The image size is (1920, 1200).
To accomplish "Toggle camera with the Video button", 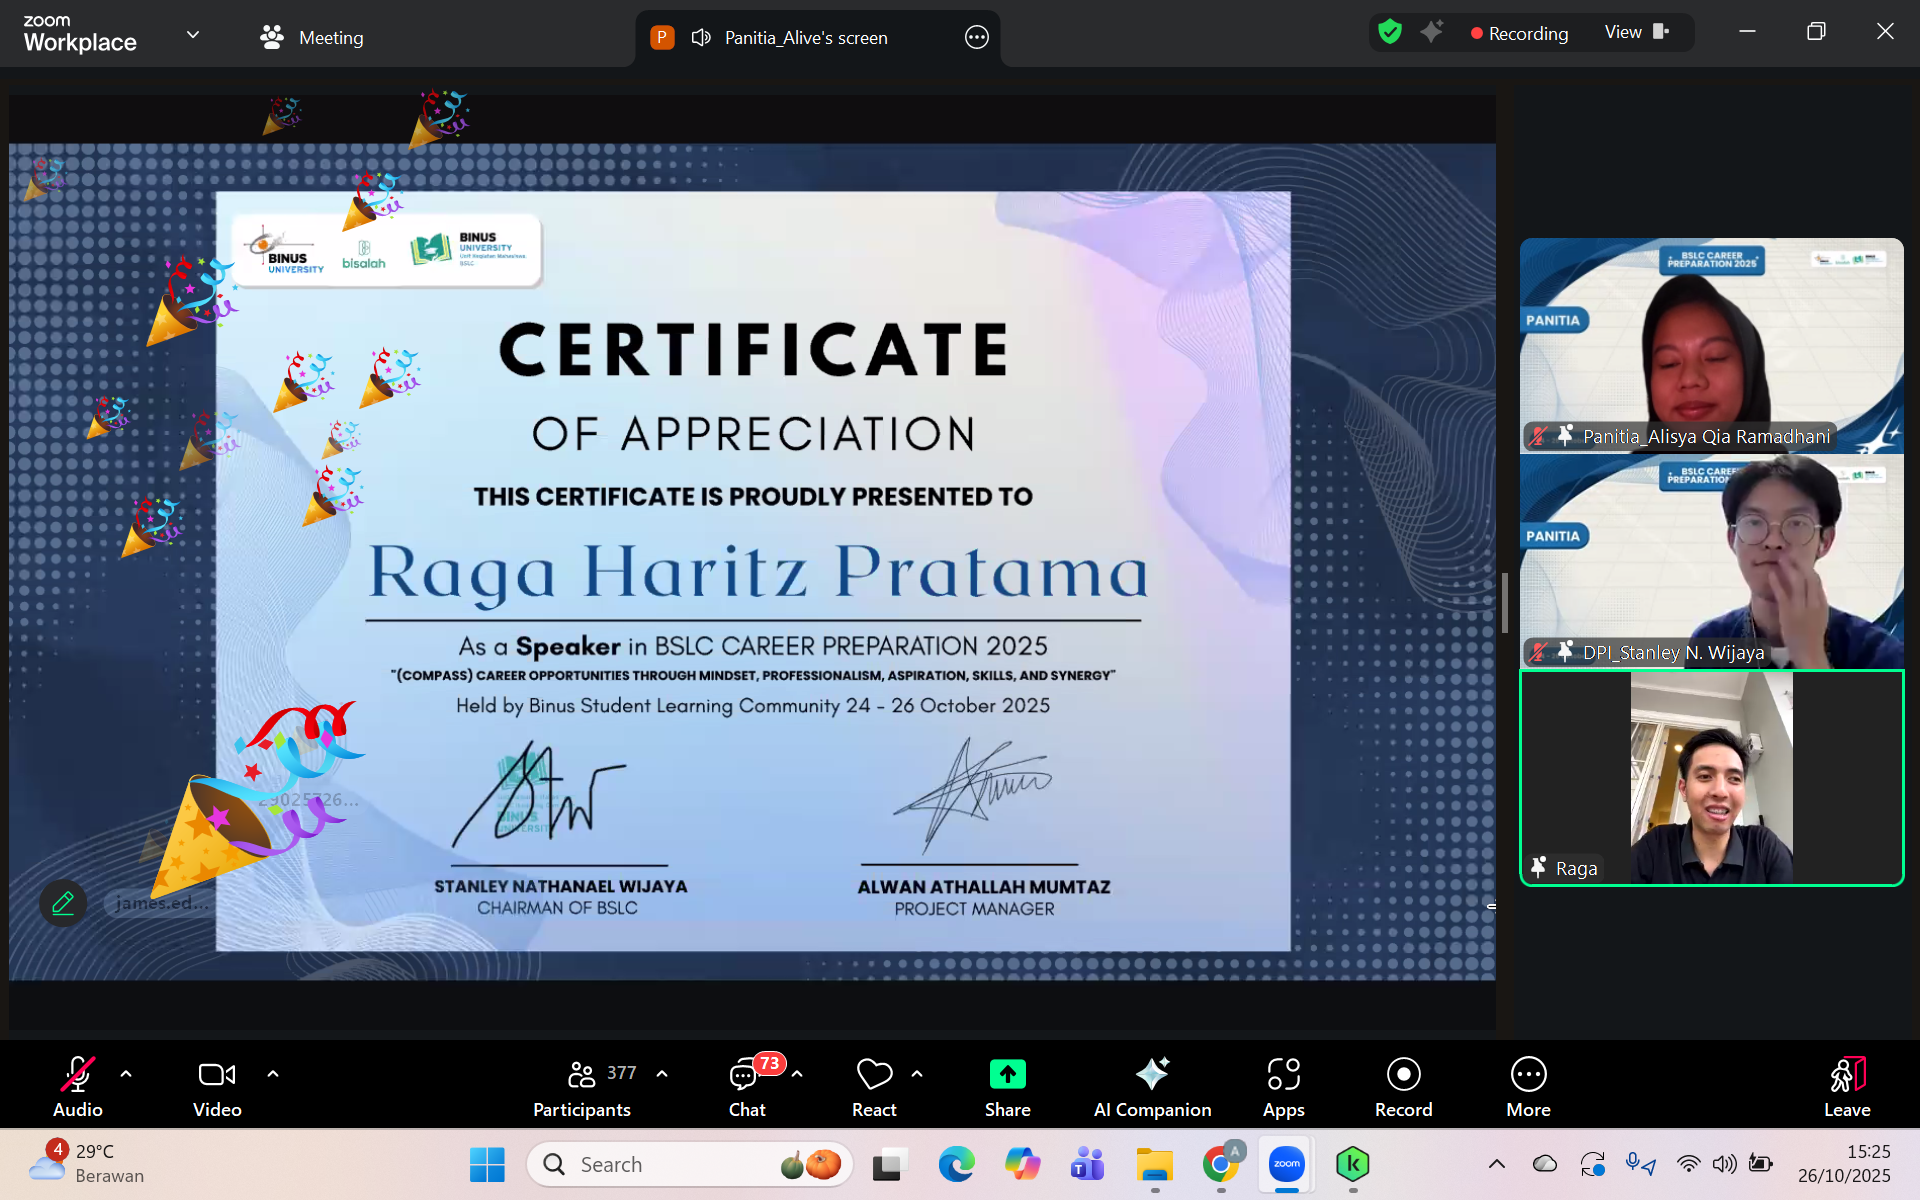I will (x=217, y=1086).
